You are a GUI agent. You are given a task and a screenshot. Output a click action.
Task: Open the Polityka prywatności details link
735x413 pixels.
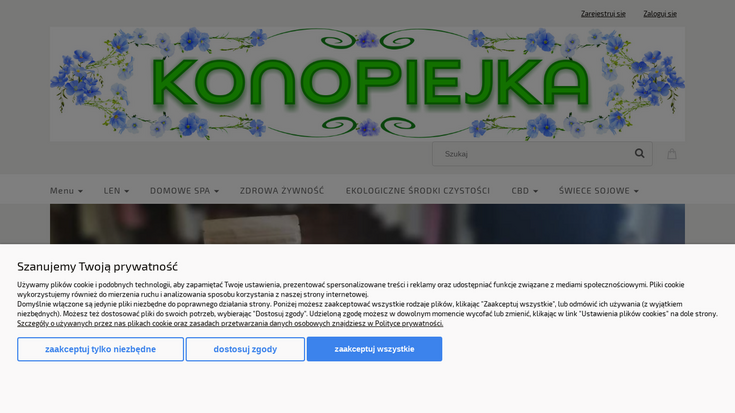coord(230,323)
